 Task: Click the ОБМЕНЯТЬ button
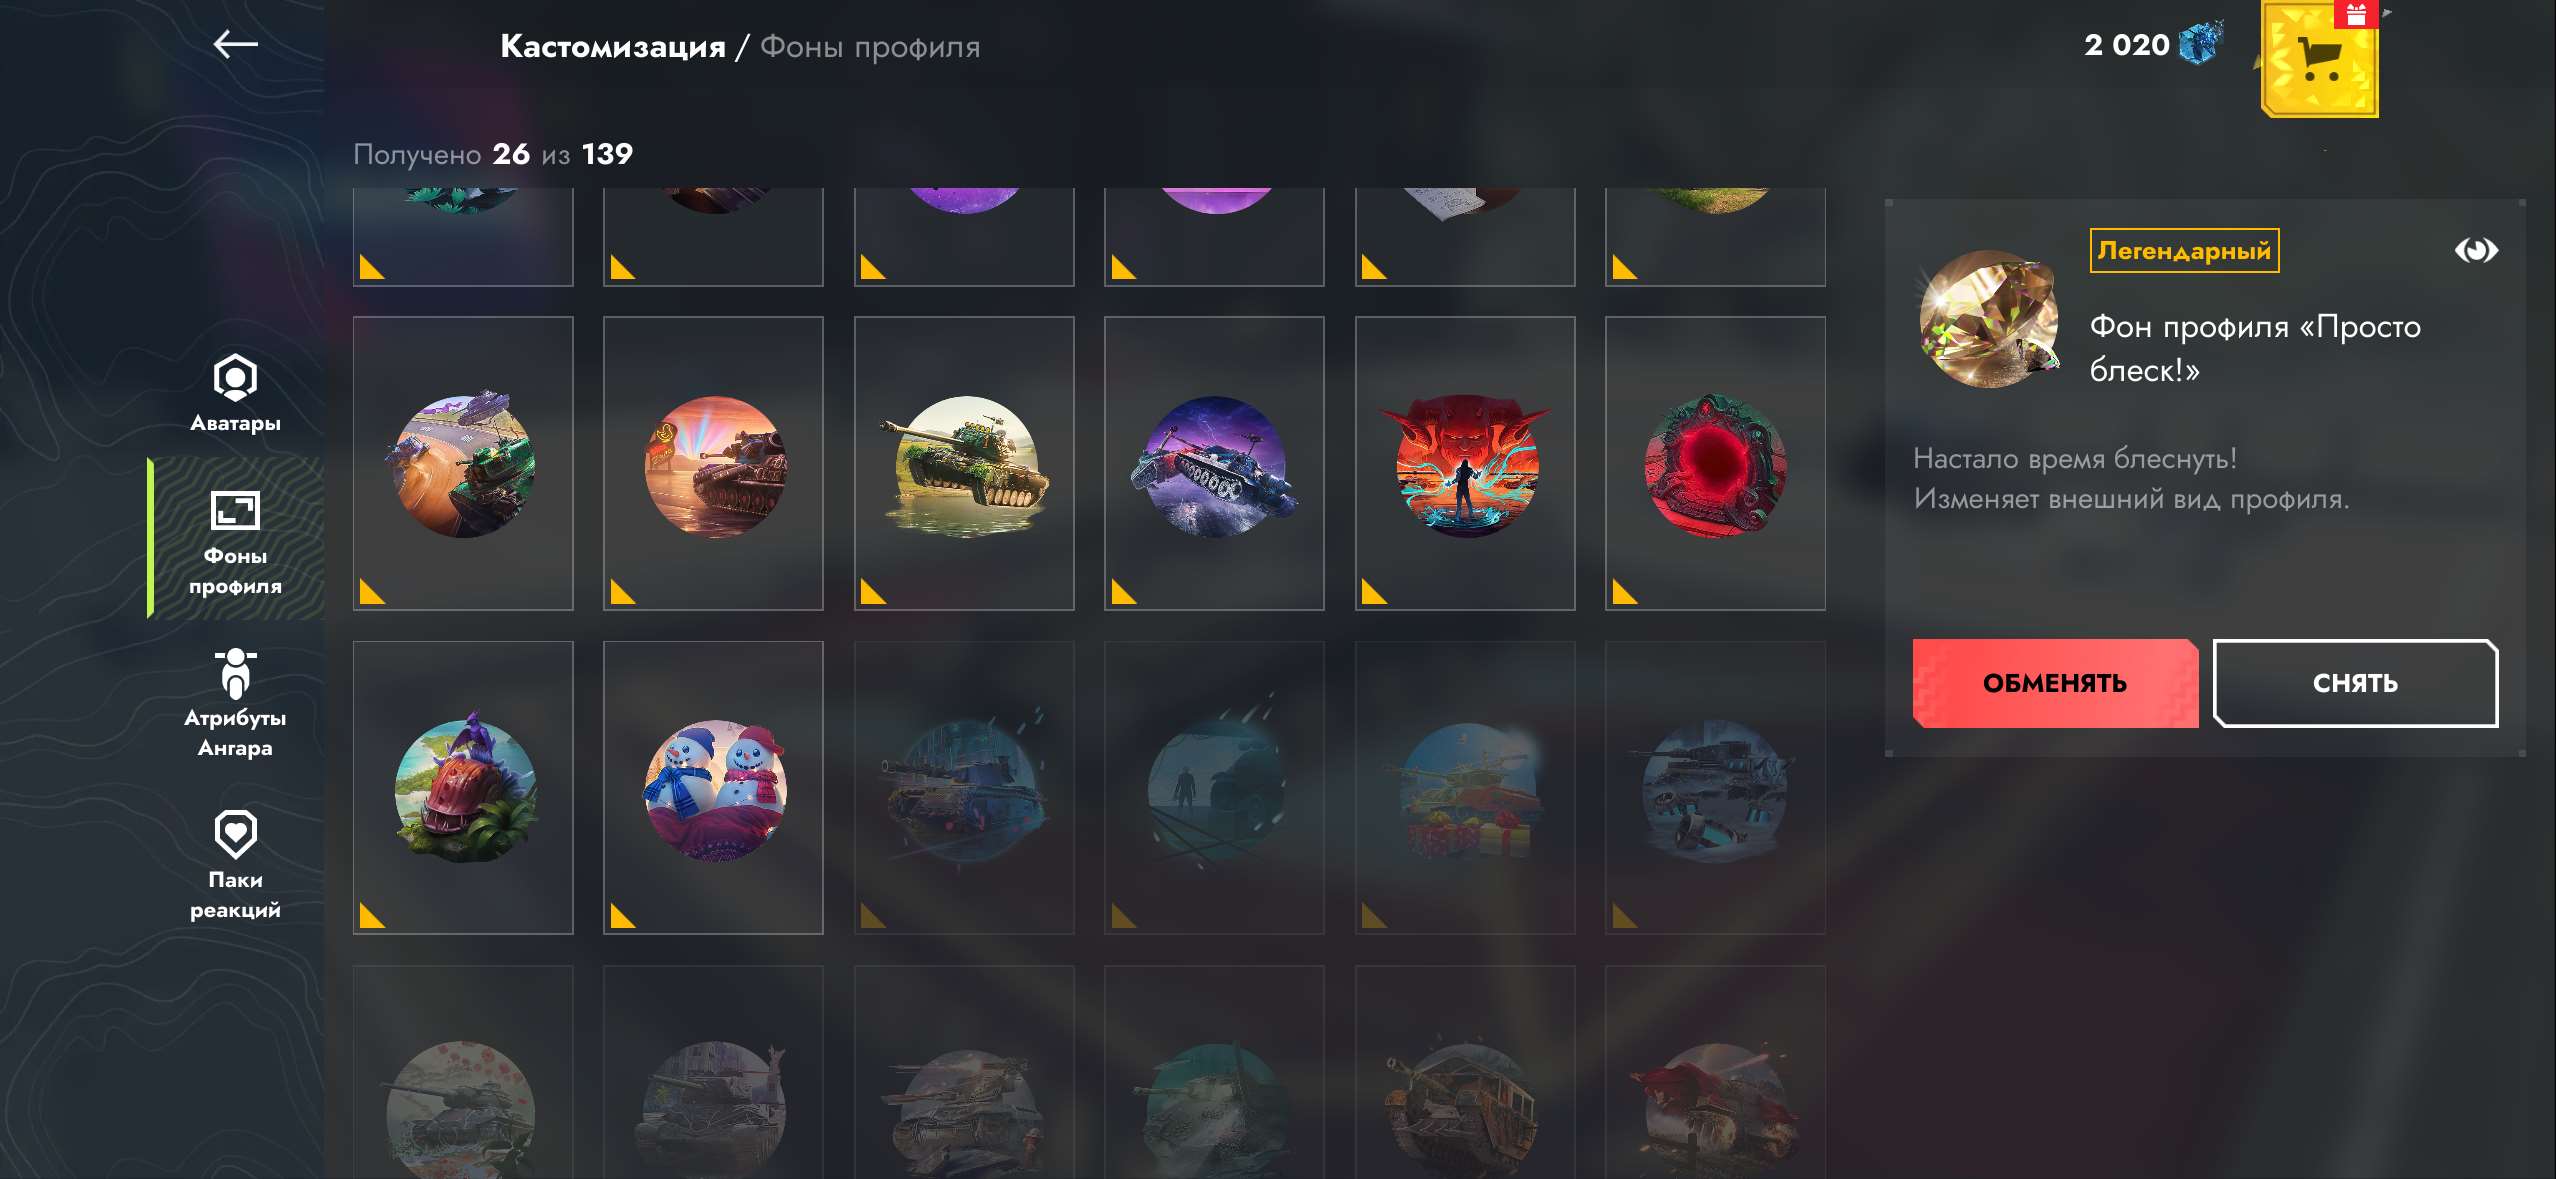click(2055, 683)
